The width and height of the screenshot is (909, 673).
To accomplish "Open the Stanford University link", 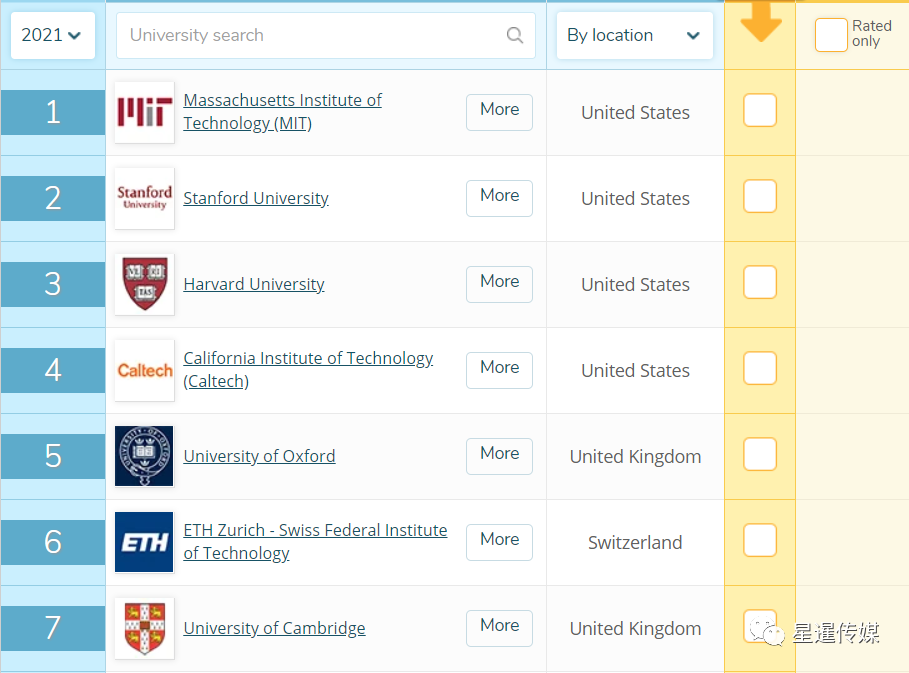I will [x=256, y=198].
